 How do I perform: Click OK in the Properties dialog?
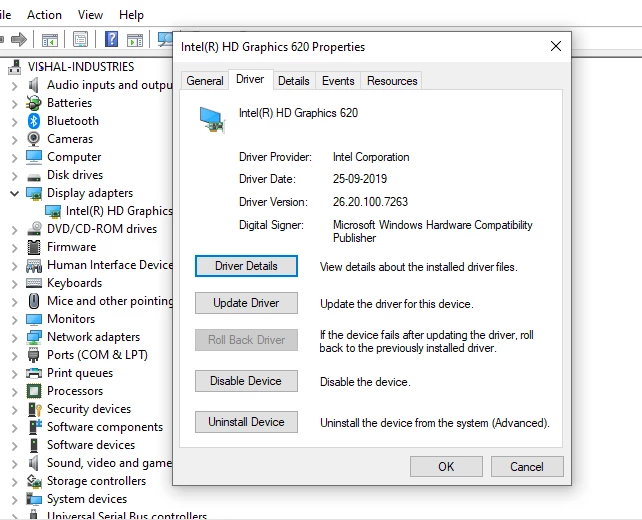pyautogui.click(x=446, y=467)
